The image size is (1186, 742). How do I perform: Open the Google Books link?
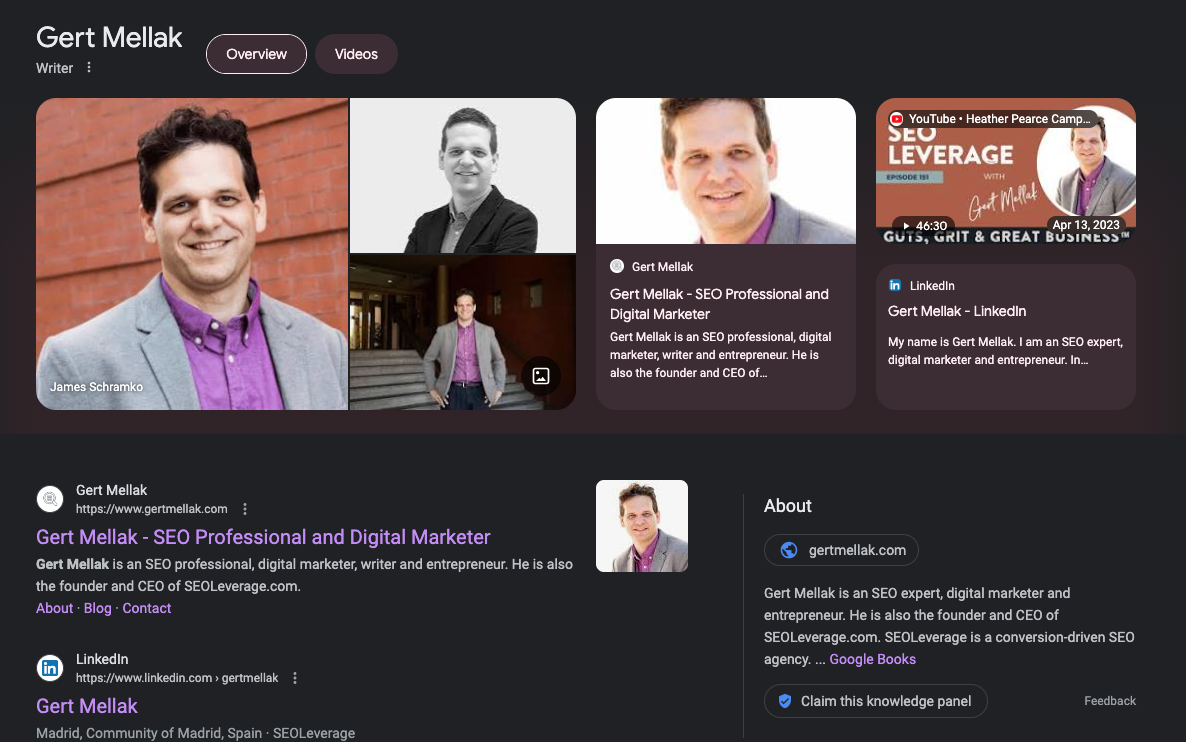873,659
